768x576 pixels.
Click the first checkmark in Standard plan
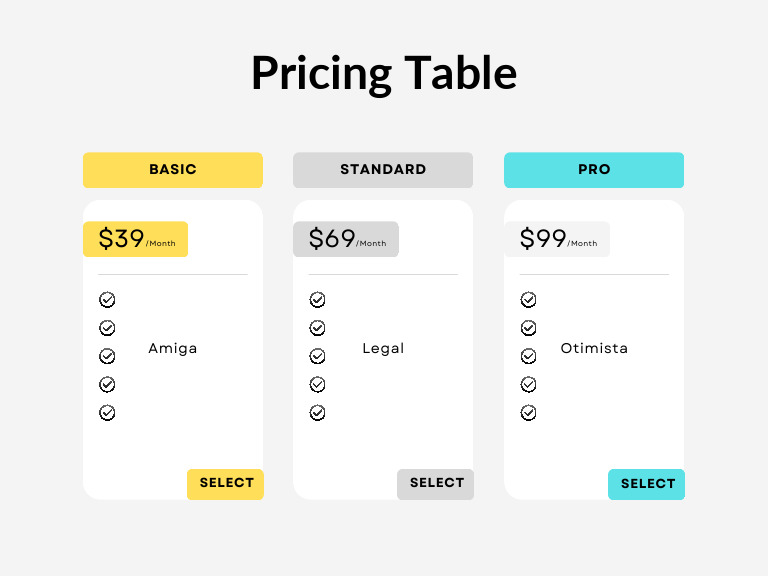point(317,300)
